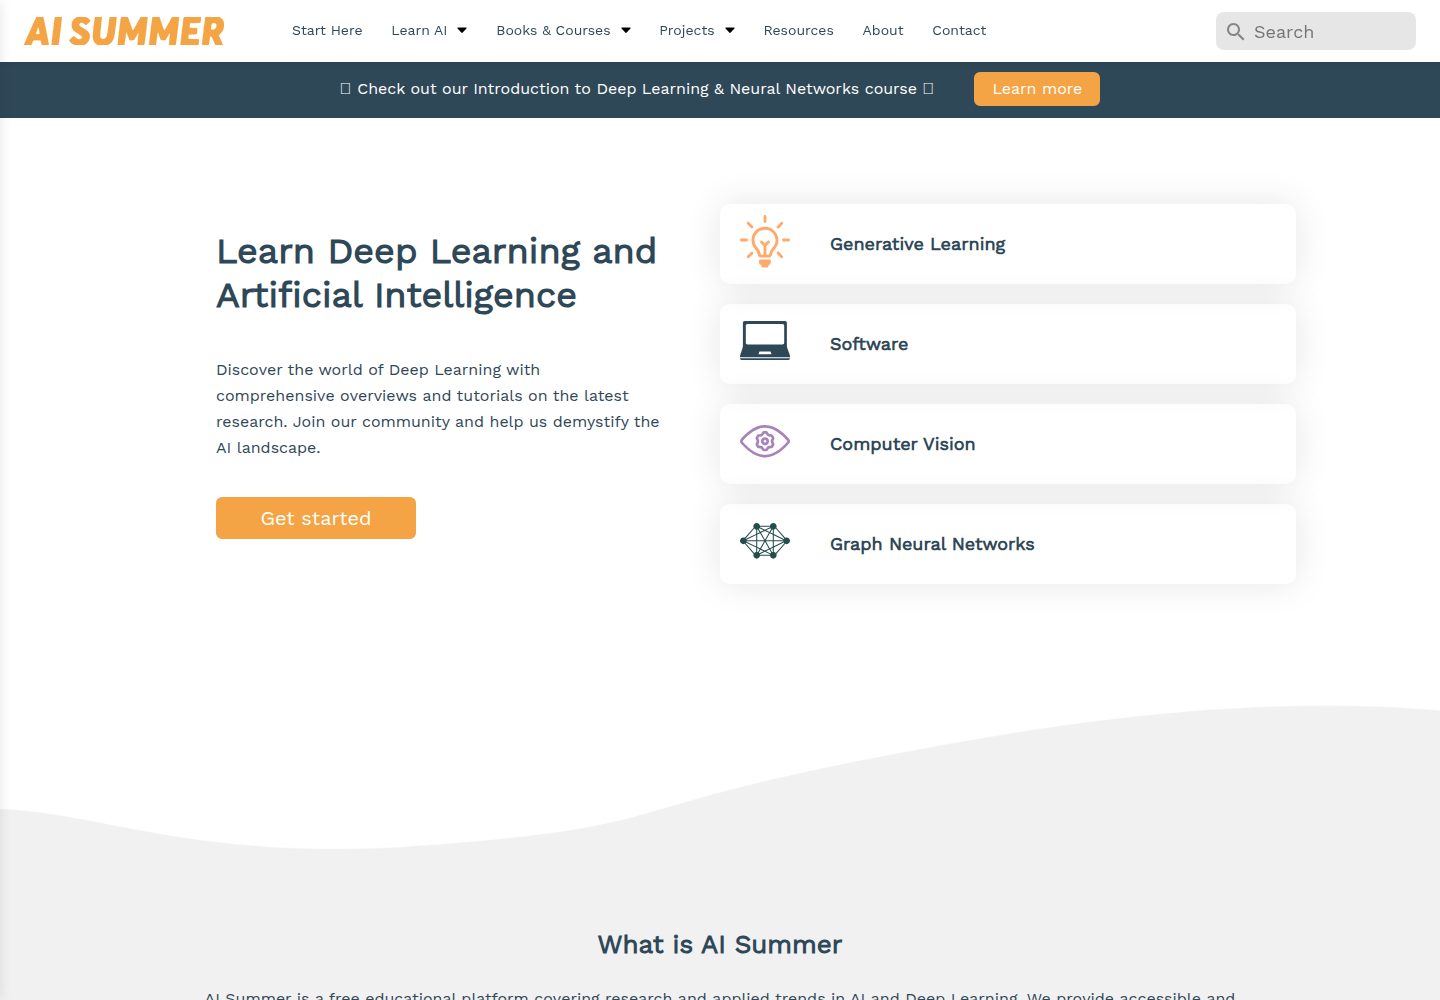This screenshot has width=1440, height=1000.
Task: Click the search magnifier icon
Action: 1236,32
